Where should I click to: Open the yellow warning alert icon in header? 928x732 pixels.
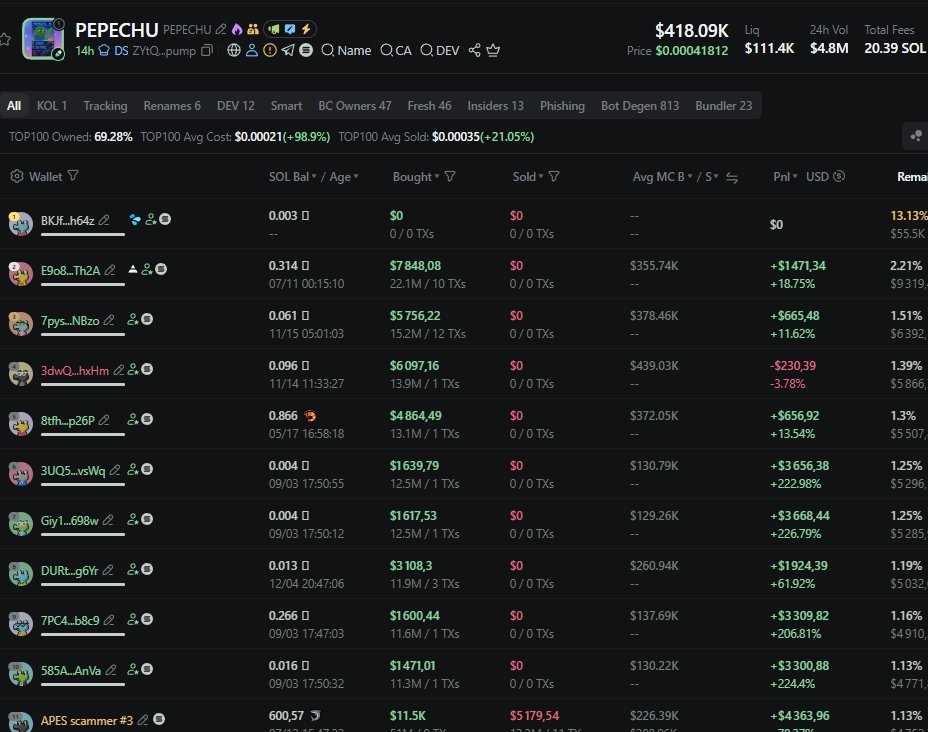(270, 50)
